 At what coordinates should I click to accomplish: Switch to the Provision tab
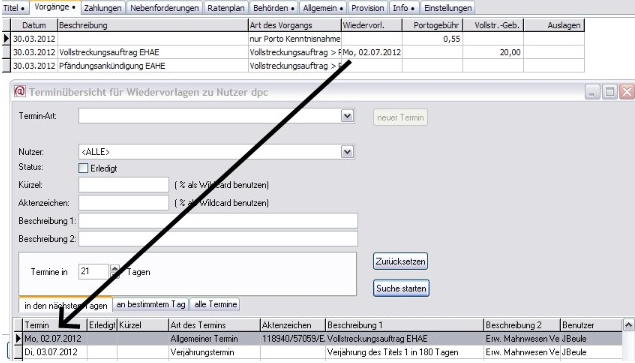coord(368,8)
